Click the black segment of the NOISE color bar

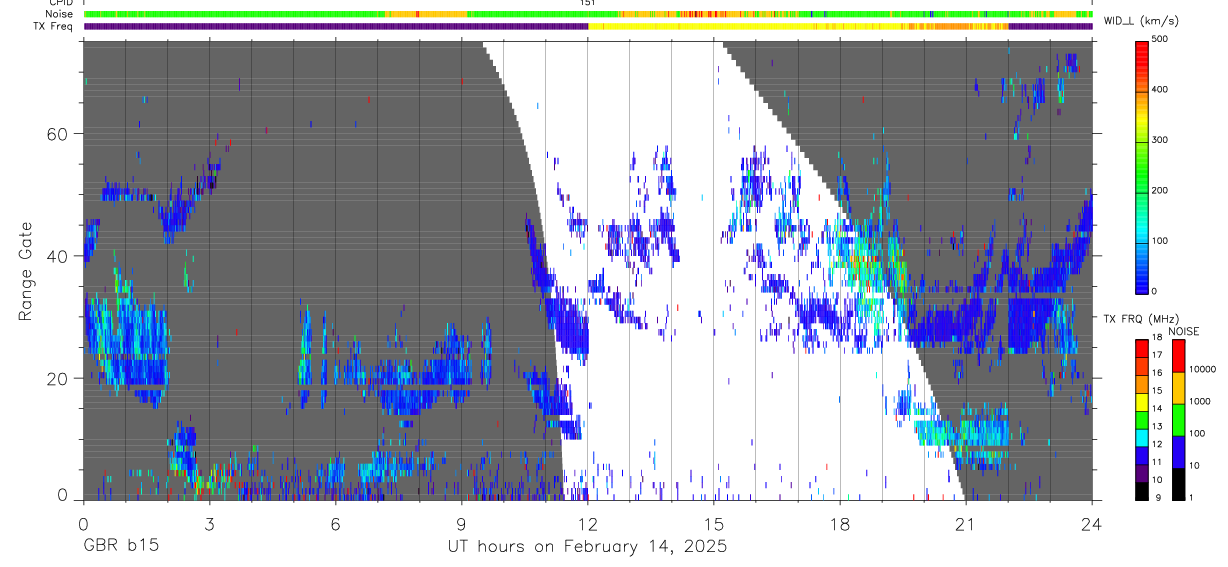coord(1178,484)
